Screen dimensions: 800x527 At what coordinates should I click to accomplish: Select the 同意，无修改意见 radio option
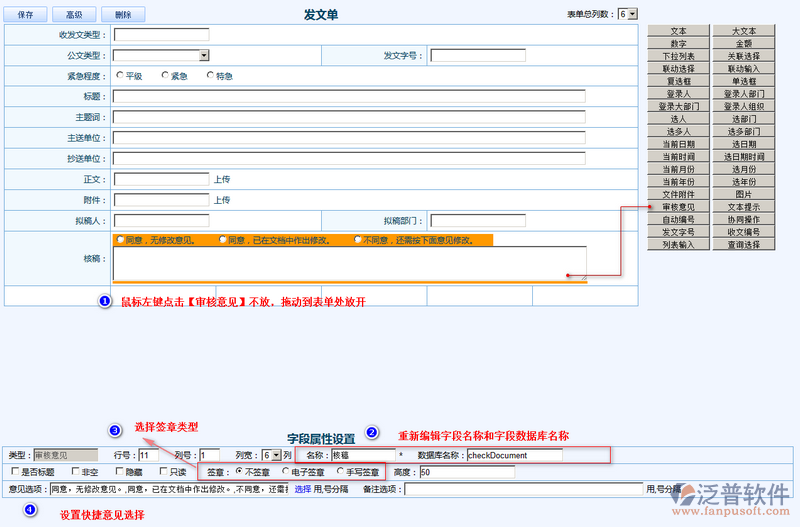point(120,239)
